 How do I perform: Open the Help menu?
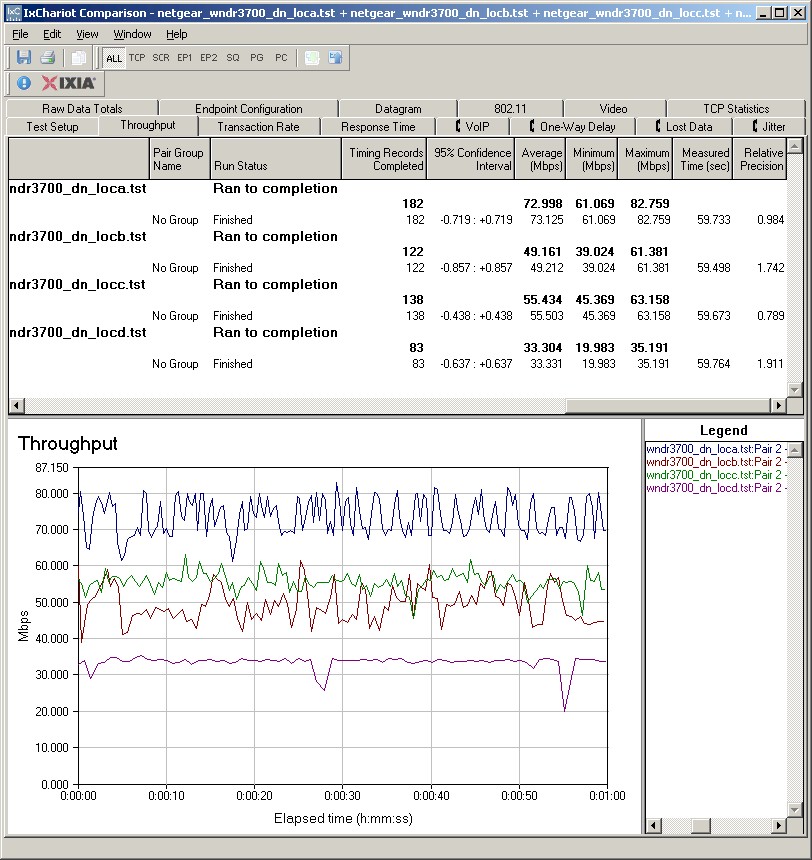tap(177, 34)
